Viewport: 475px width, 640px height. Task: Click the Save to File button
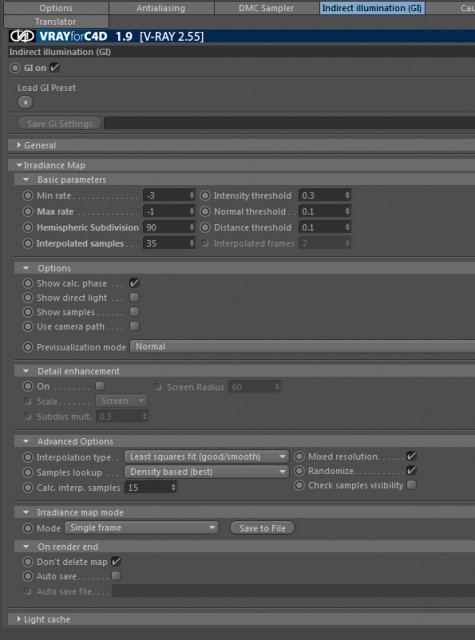point(262,528)
